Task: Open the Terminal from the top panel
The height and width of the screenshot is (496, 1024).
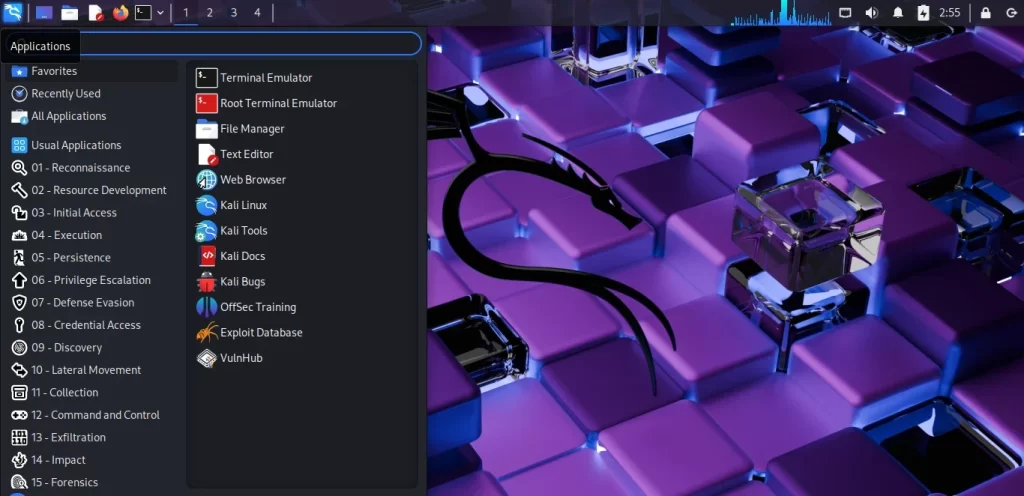Action: pos(143,12)
